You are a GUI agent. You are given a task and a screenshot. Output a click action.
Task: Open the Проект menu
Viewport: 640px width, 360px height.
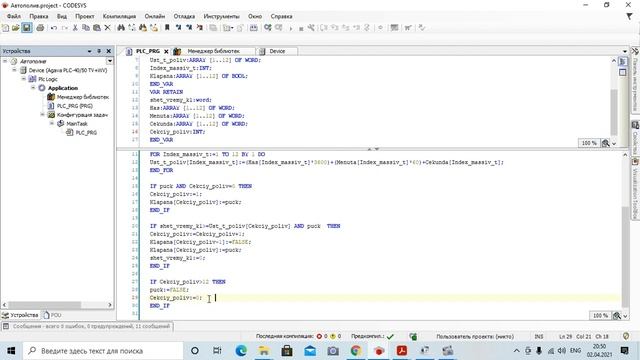84,16
